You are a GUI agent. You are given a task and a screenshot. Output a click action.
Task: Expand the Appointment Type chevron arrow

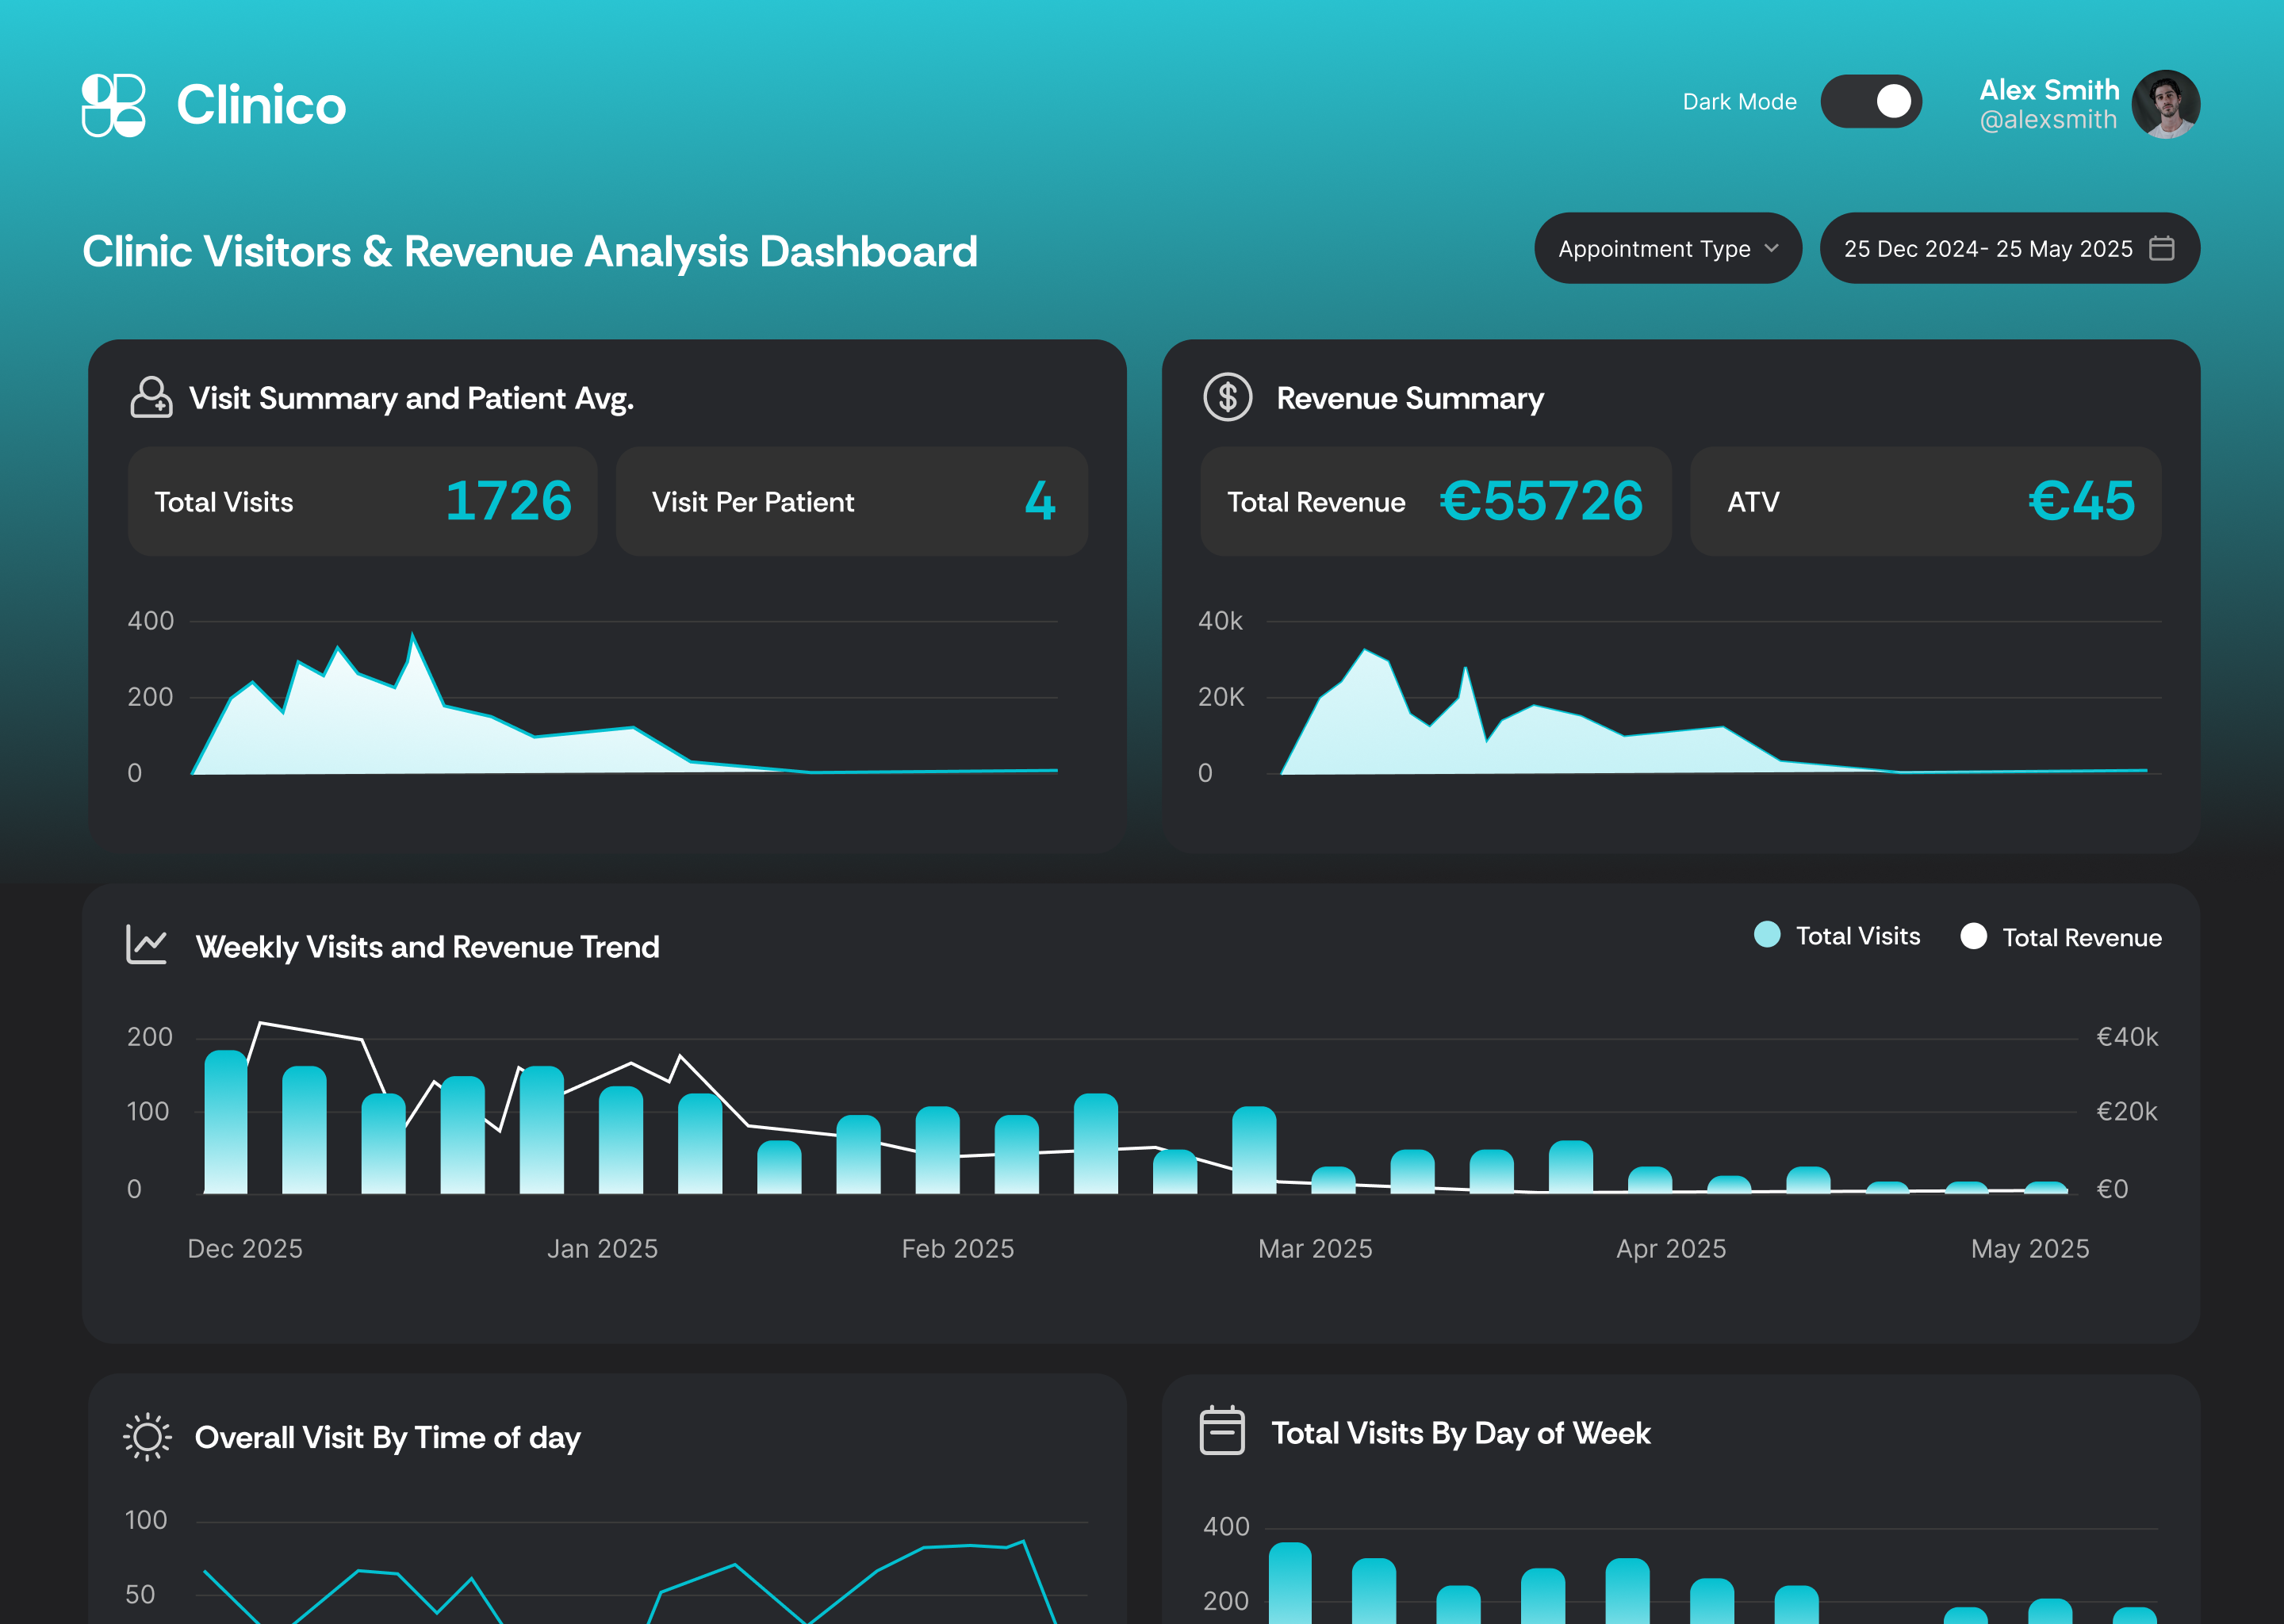pyautogui.click(x=1771, y=248)
